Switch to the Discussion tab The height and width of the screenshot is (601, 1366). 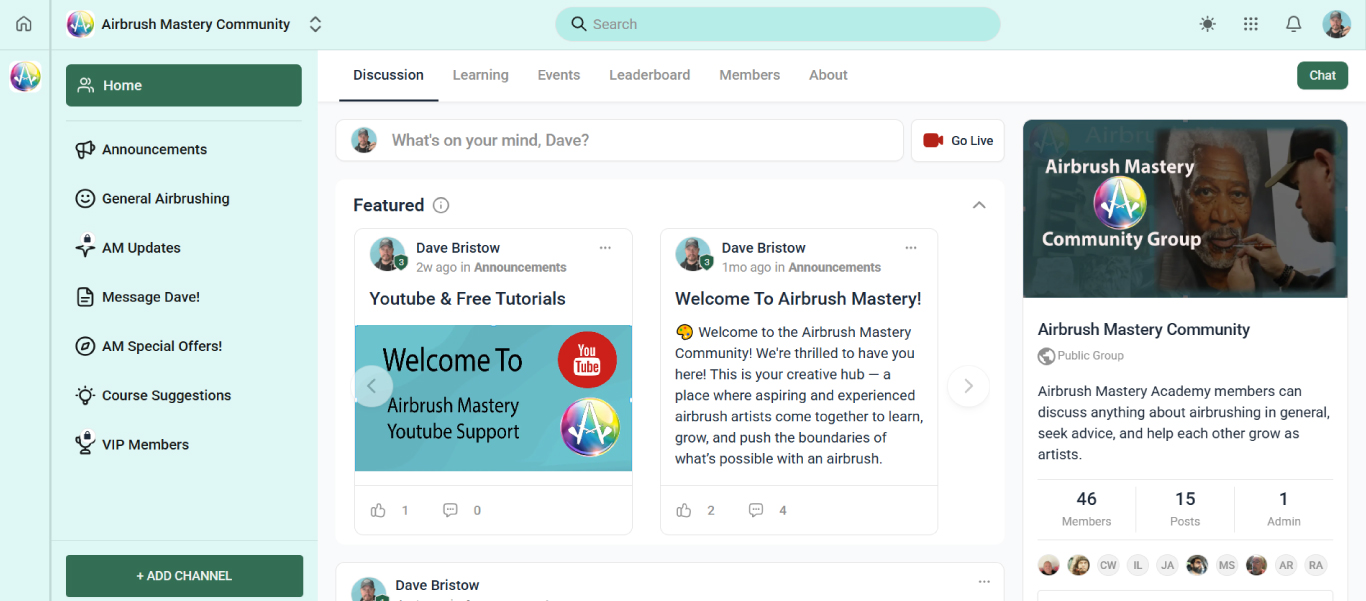click(388, 75)
